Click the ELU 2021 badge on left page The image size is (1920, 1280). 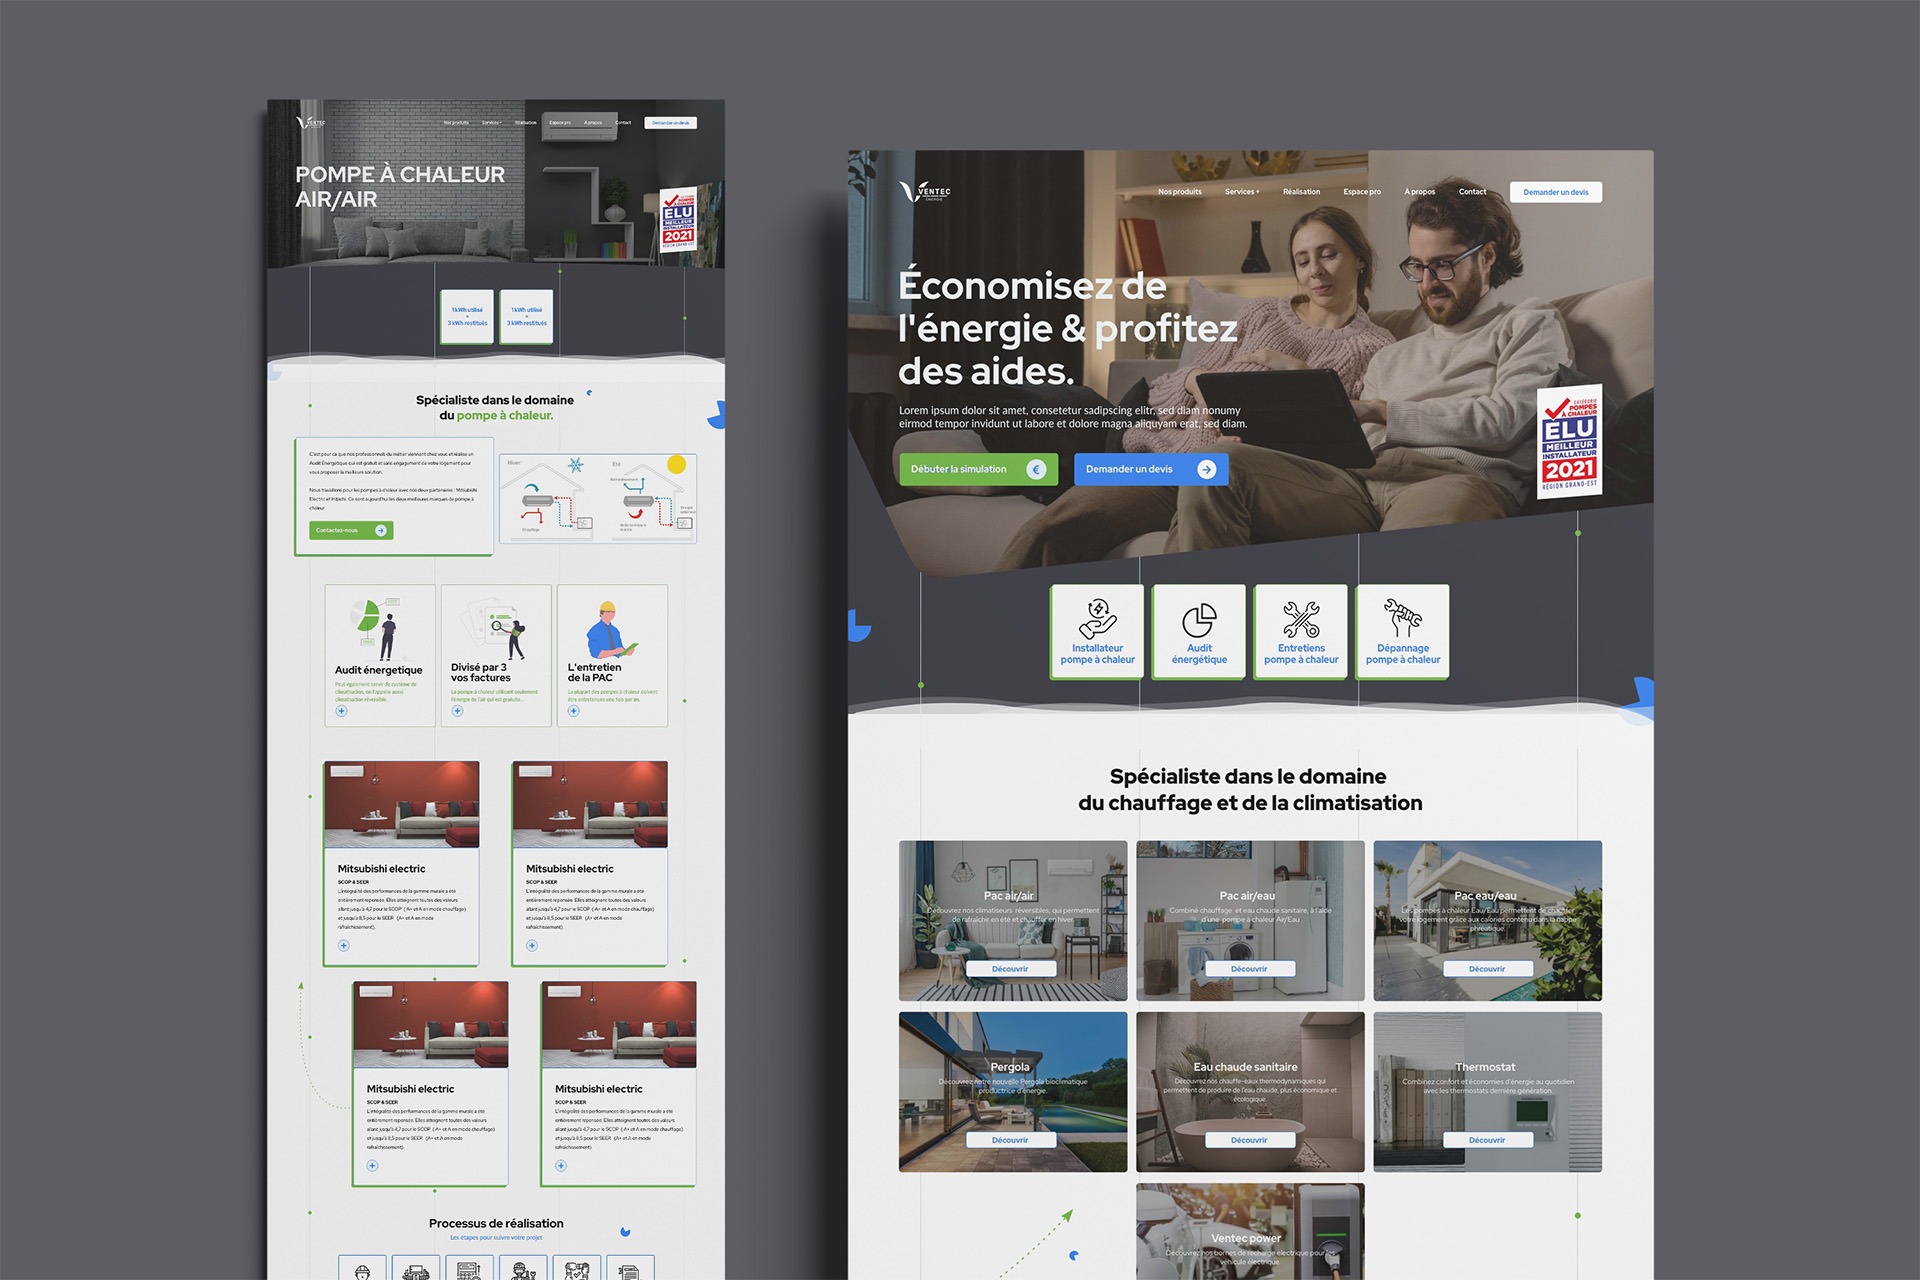click(678, 219)
